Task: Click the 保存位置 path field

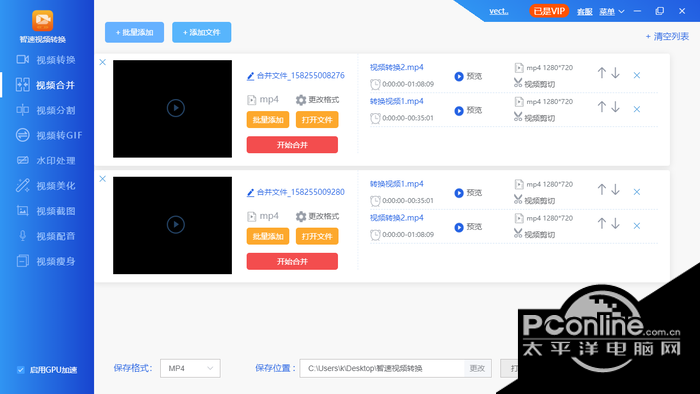Action: click(382, 368)
